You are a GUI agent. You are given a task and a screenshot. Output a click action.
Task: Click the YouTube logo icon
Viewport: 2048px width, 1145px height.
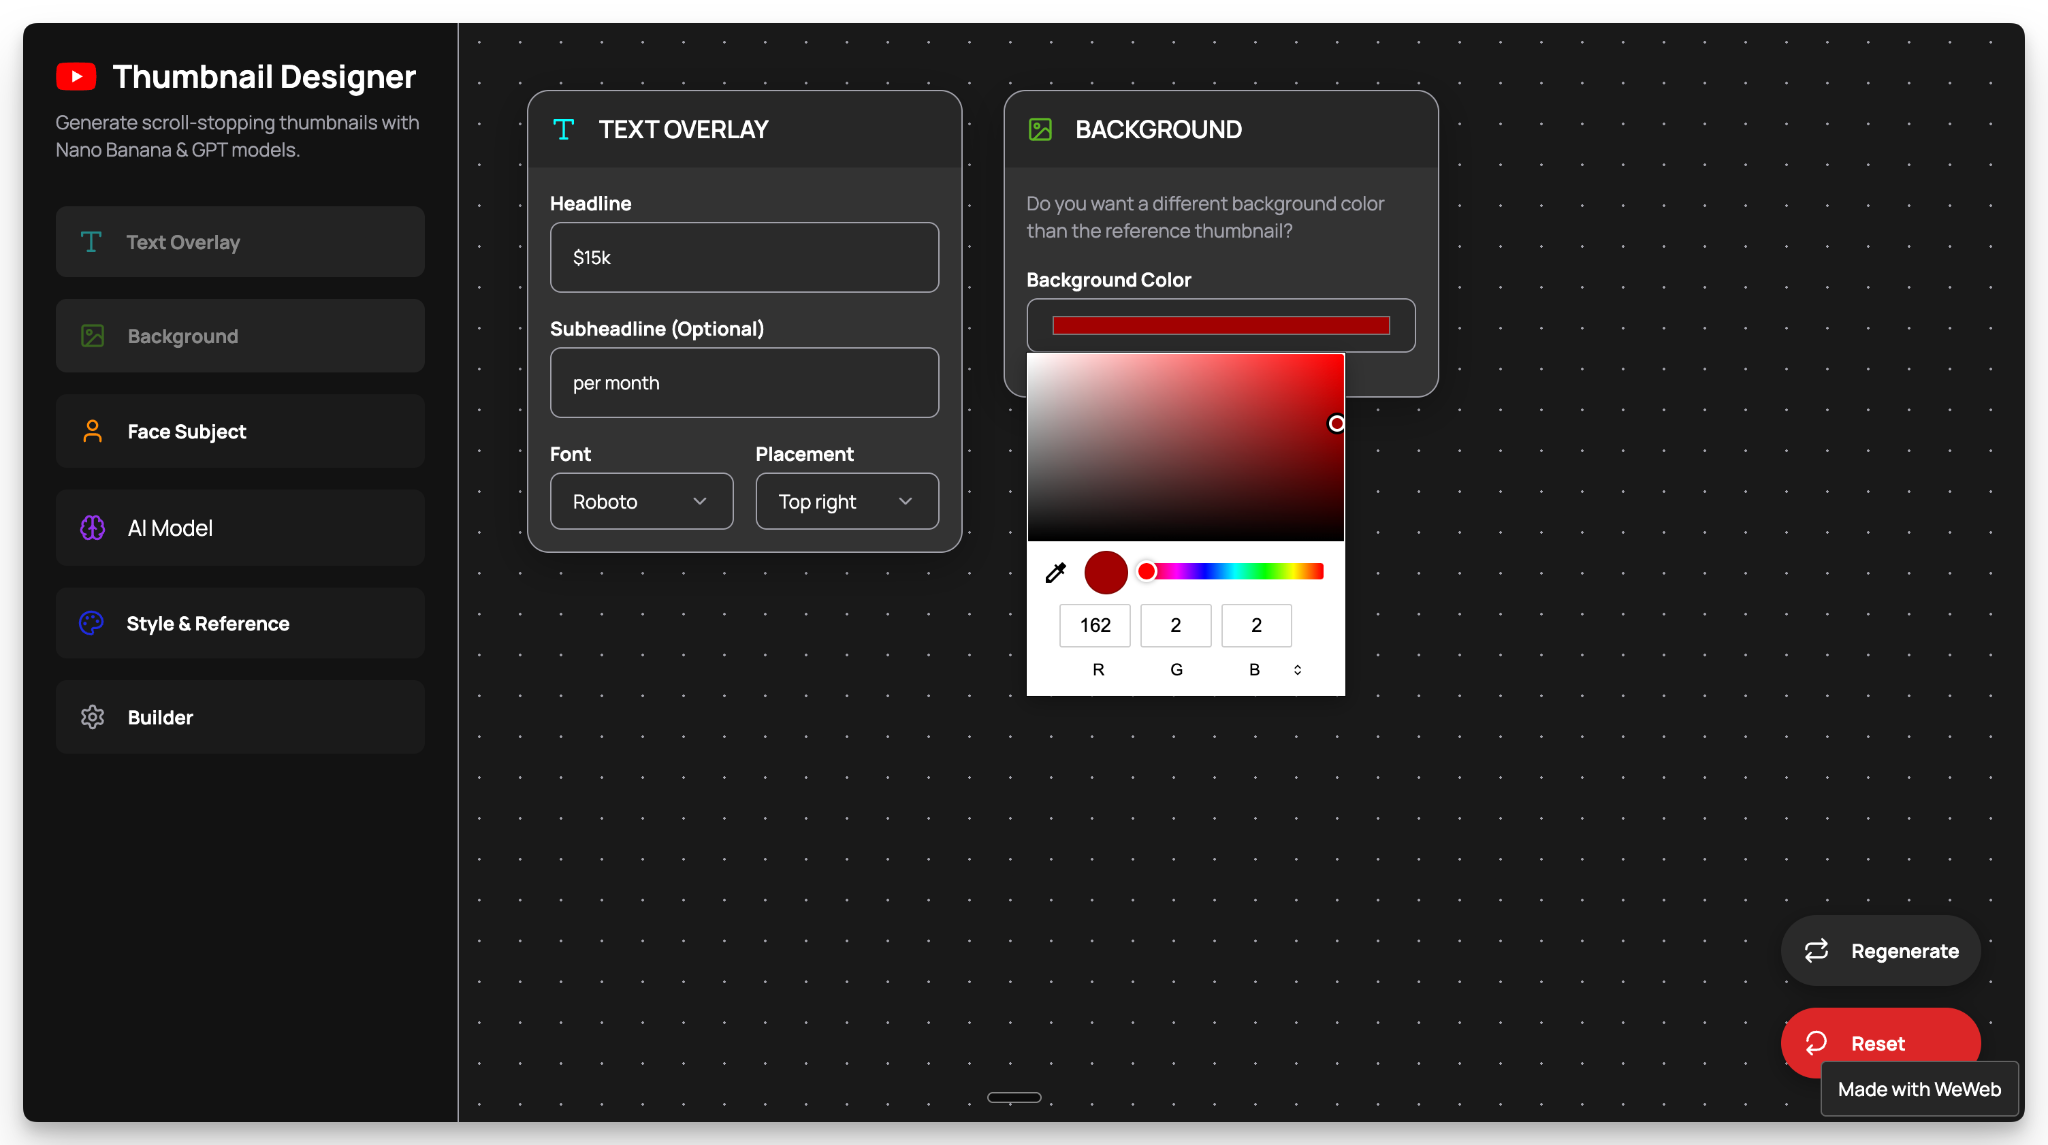[75, 76]
